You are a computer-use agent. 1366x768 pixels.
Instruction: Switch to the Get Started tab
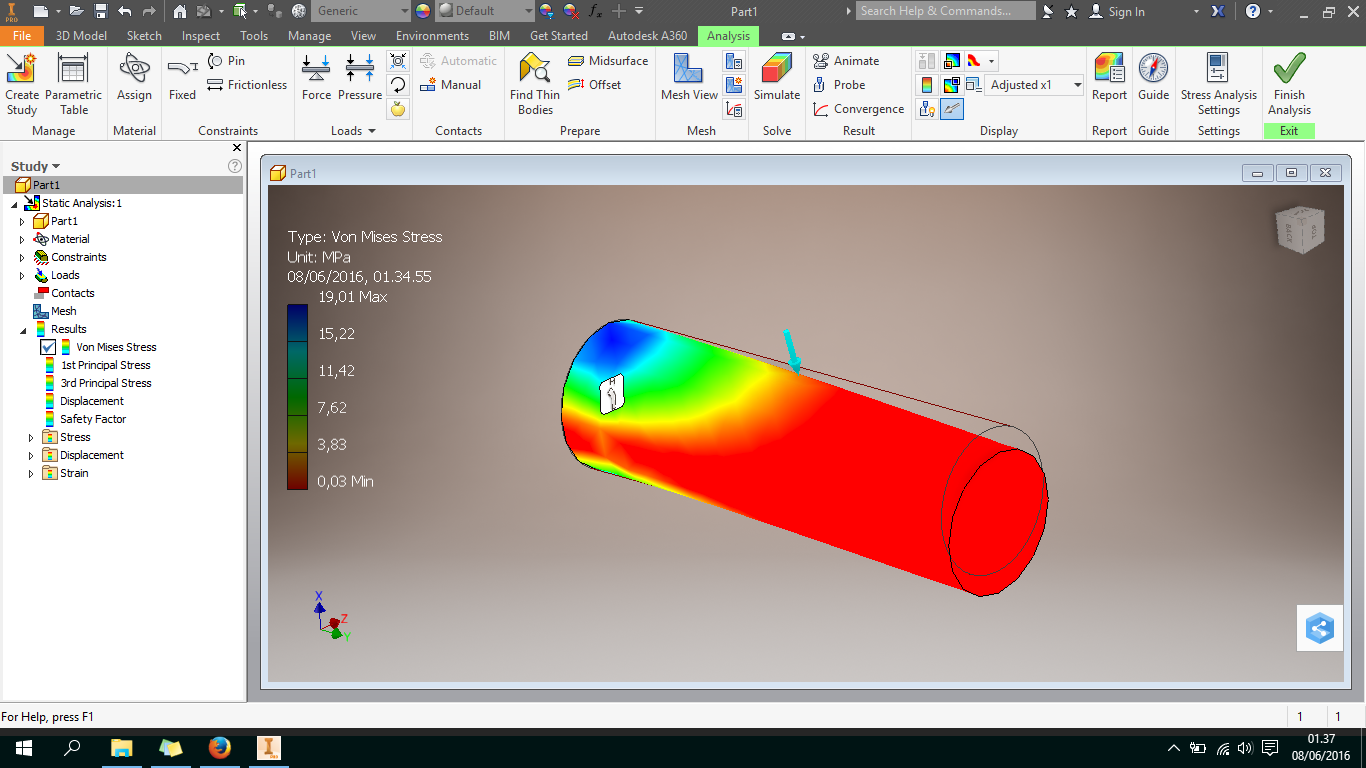tap(559, 36)
